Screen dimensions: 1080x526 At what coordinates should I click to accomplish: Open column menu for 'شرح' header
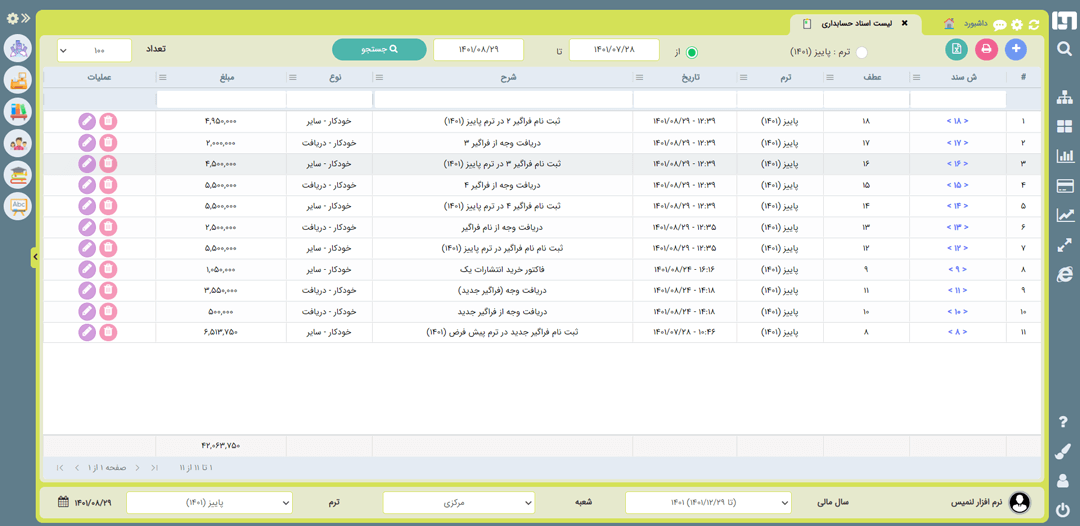click(x=379, y=77)
